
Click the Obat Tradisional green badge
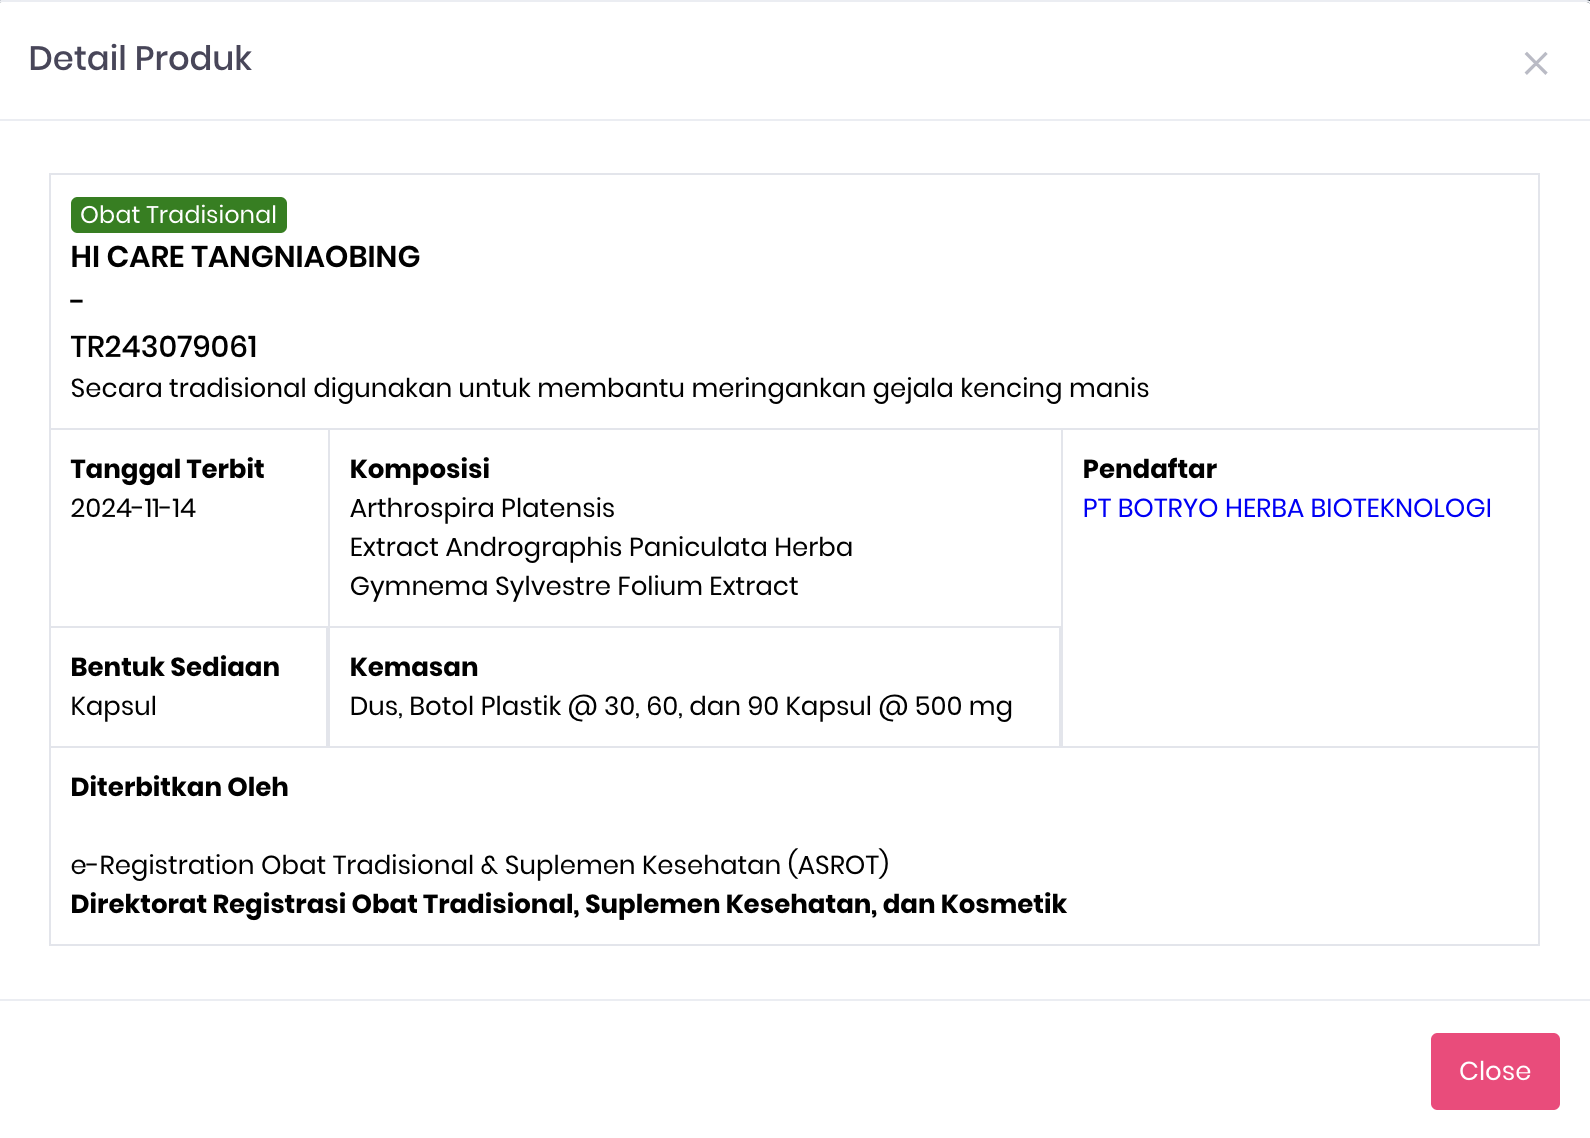pos(179,215)
